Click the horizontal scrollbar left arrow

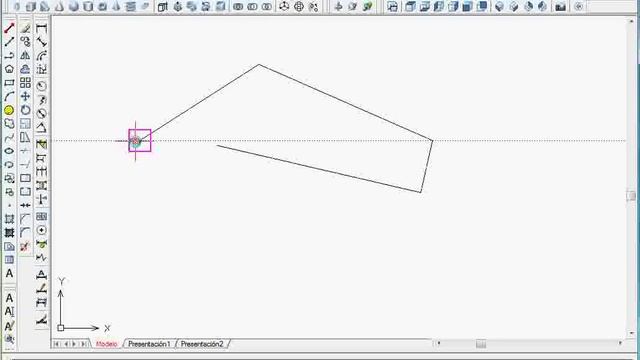(x=439, y=344)
